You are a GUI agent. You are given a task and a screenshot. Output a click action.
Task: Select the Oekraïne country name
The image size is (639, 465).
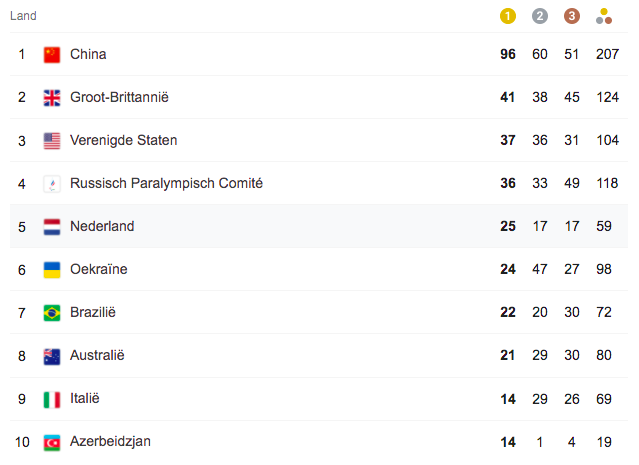coord(99,269)
